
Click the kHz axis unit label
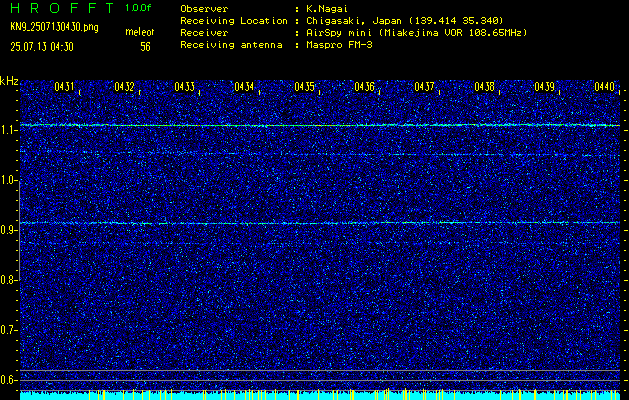(x=10, y=81)
